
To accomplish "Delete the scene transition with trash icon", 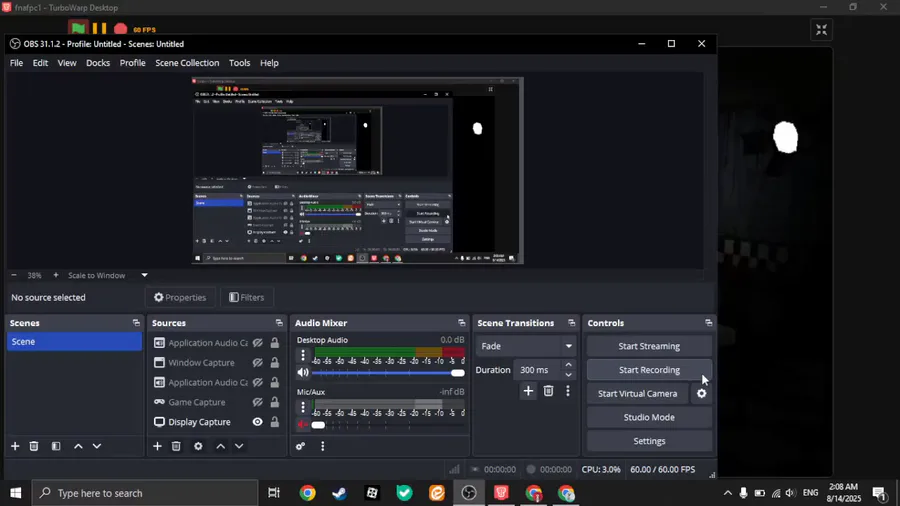I will (548, 391).
